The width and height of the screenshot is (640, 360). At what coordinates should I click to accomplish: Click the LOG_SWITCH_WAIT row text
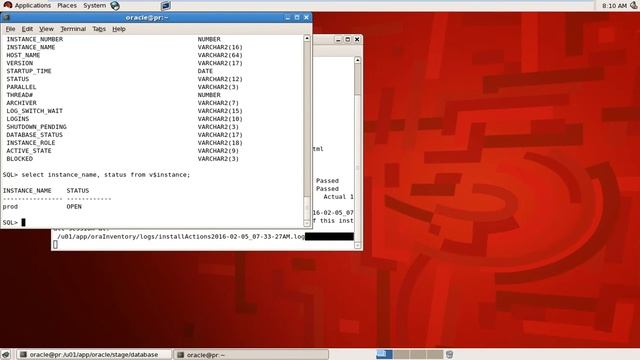pos(35,111)
